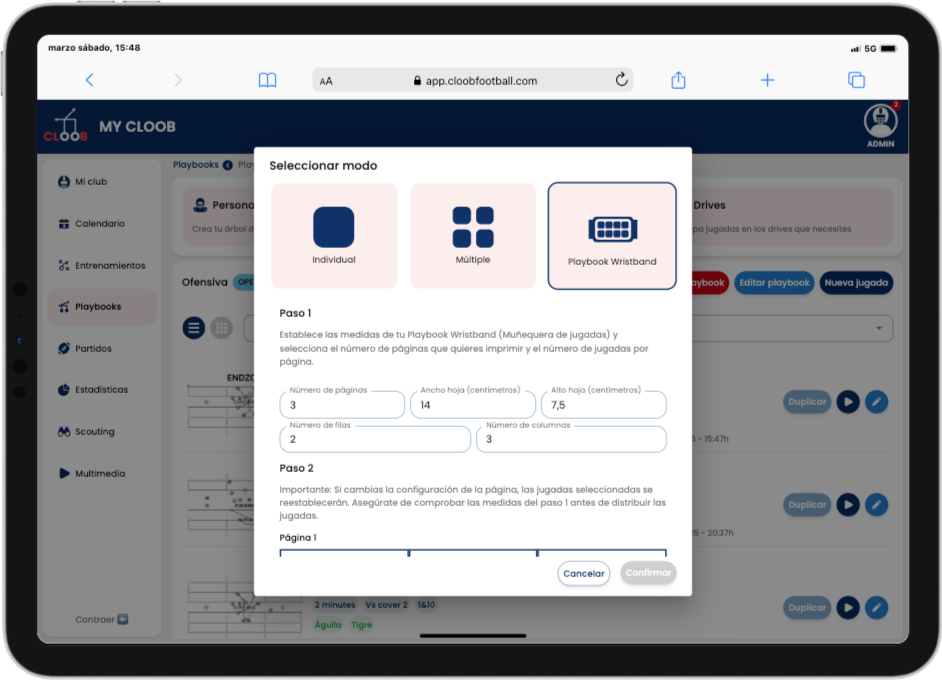The width and height of the screenshot is (942, 680).
Task: Select Playbook Wristband mode
Action: click(612, 236)
